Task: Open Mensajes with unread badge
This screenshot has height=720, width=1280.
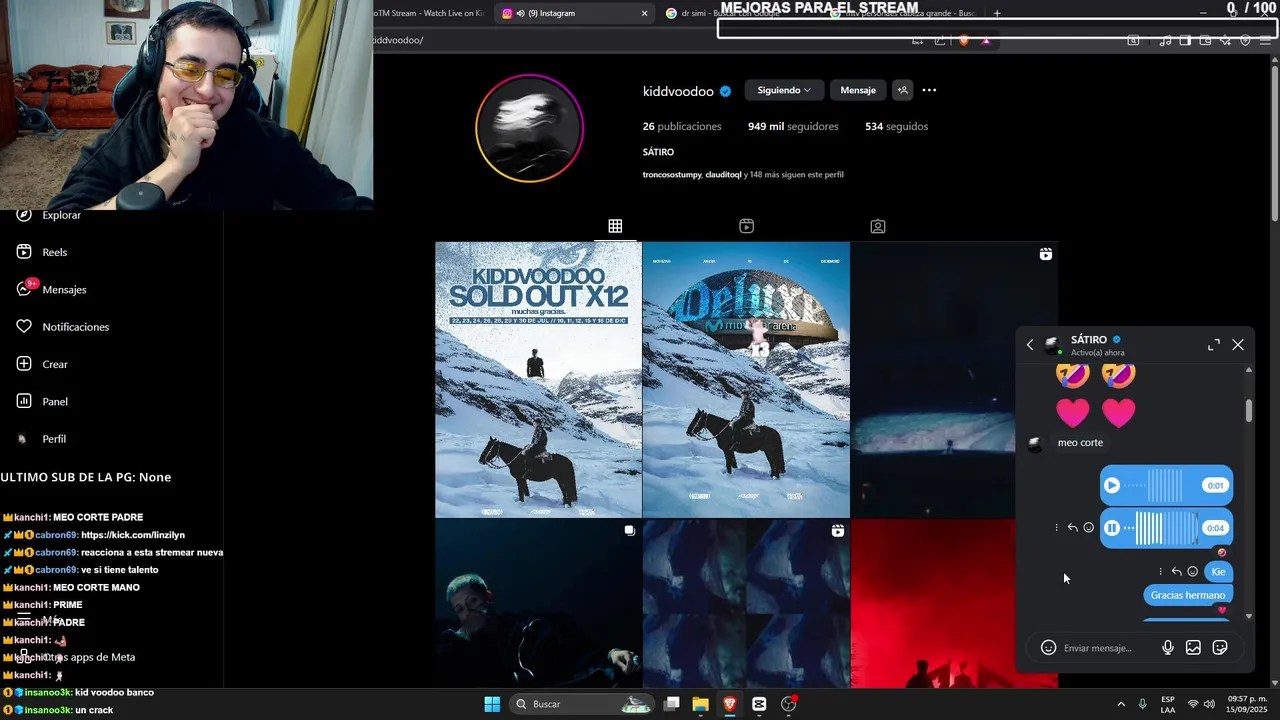Action: point(52,289)
